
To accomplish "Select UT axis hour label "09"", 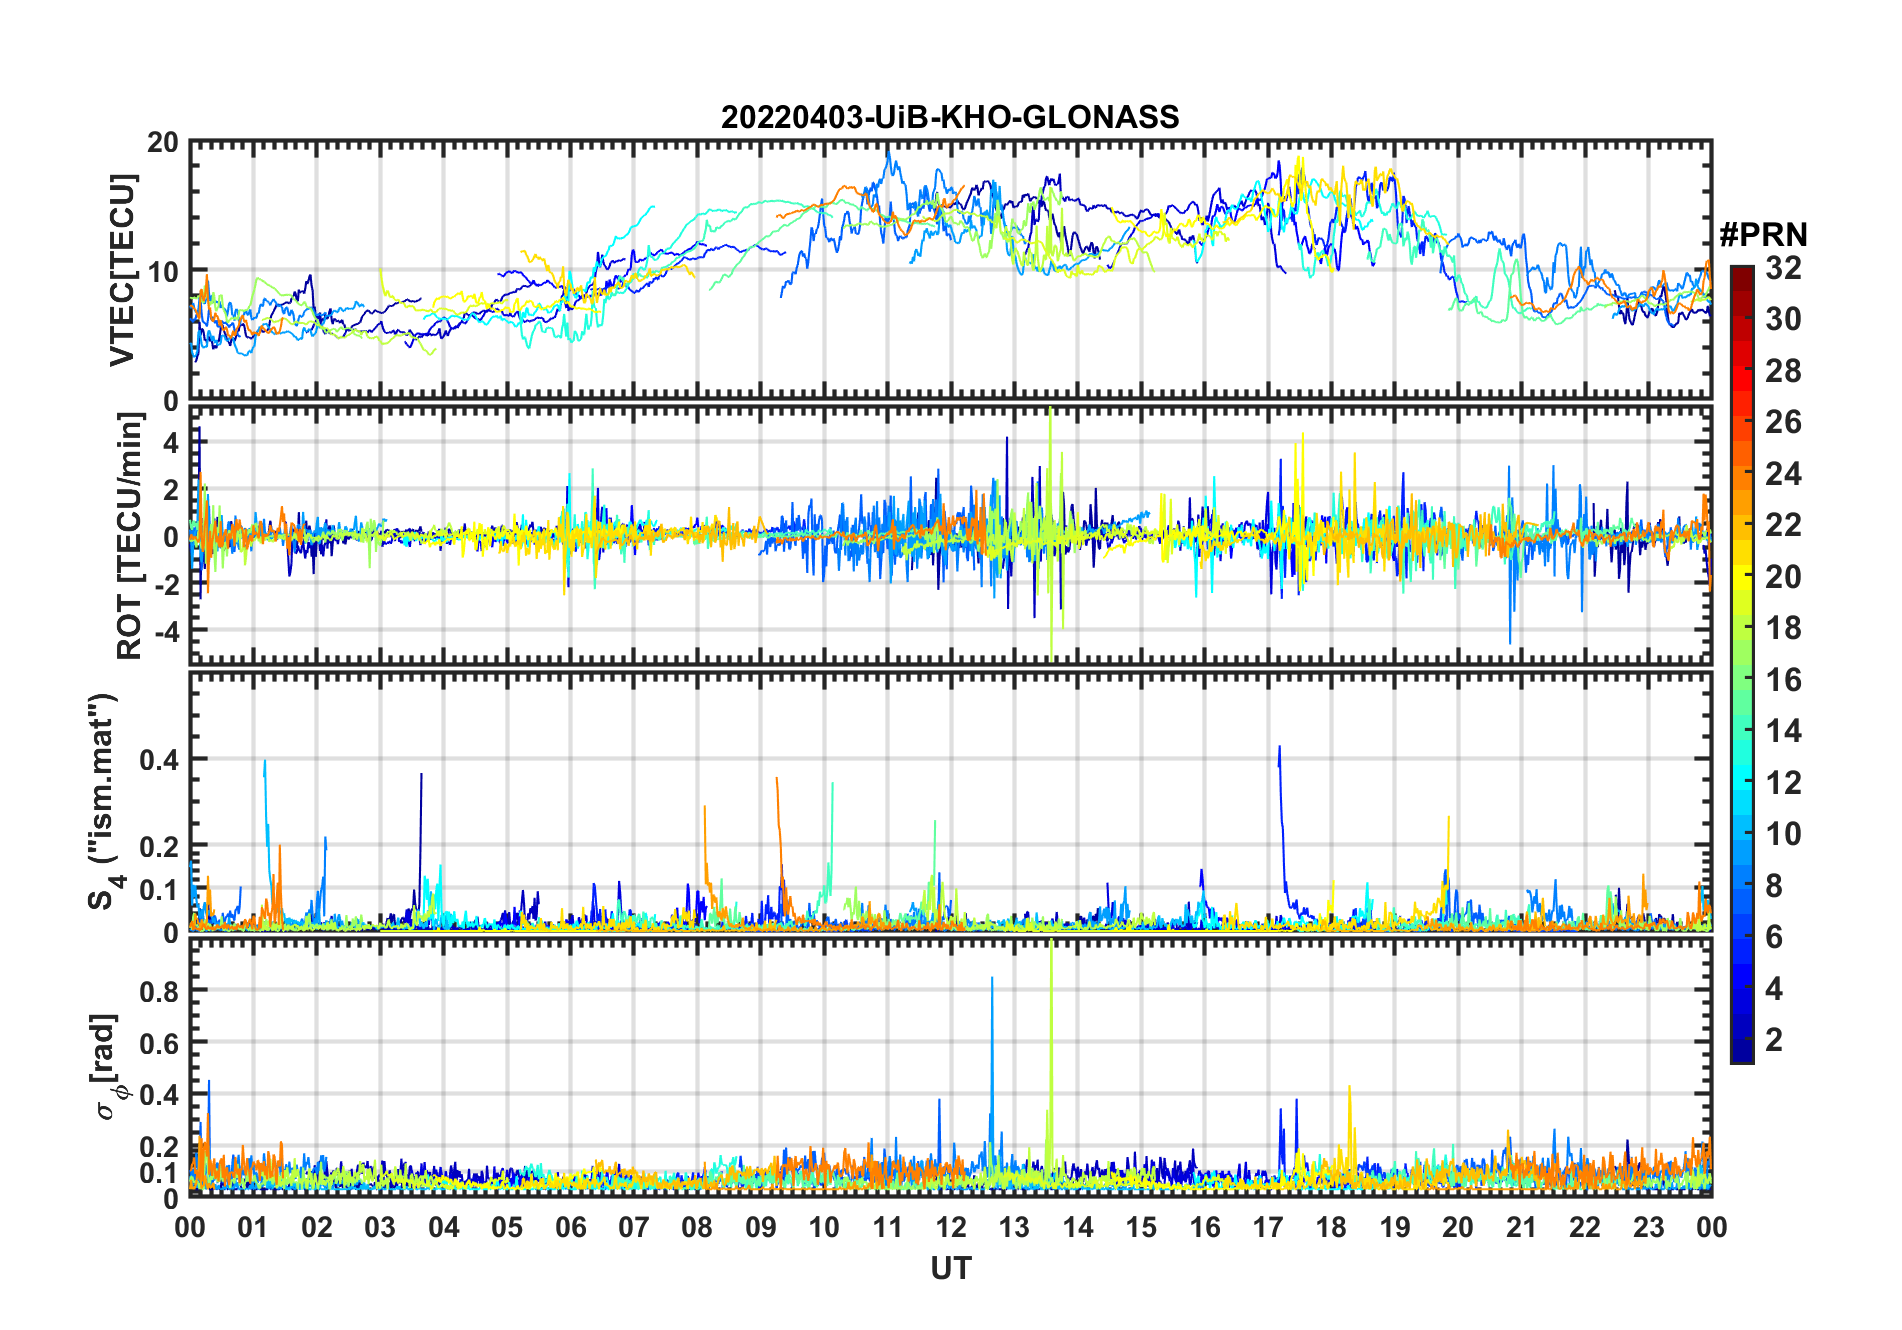I will [761, 1227].
